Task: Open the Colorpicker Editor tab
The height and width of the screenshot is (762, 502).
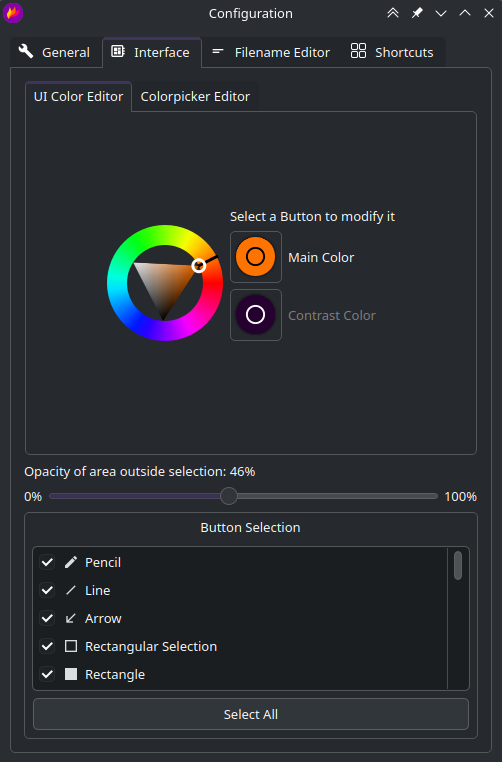Action: click(x=195, y=97)
